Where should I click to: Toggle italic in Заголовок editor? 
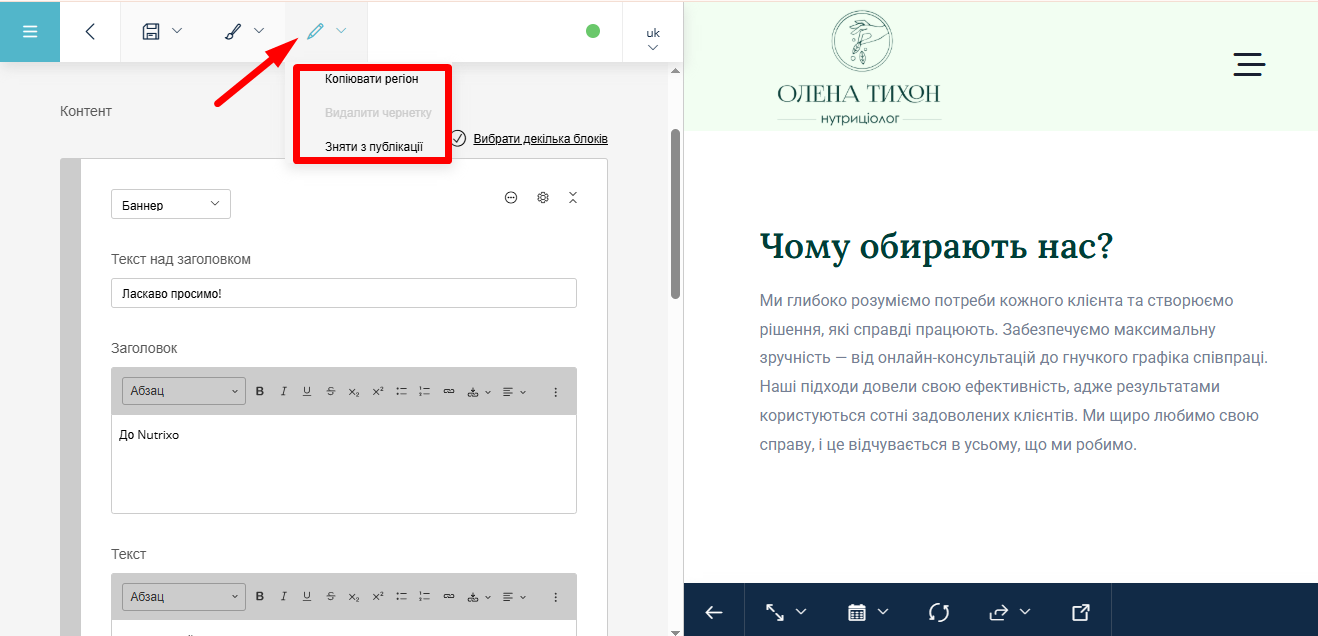pos(283,391)
